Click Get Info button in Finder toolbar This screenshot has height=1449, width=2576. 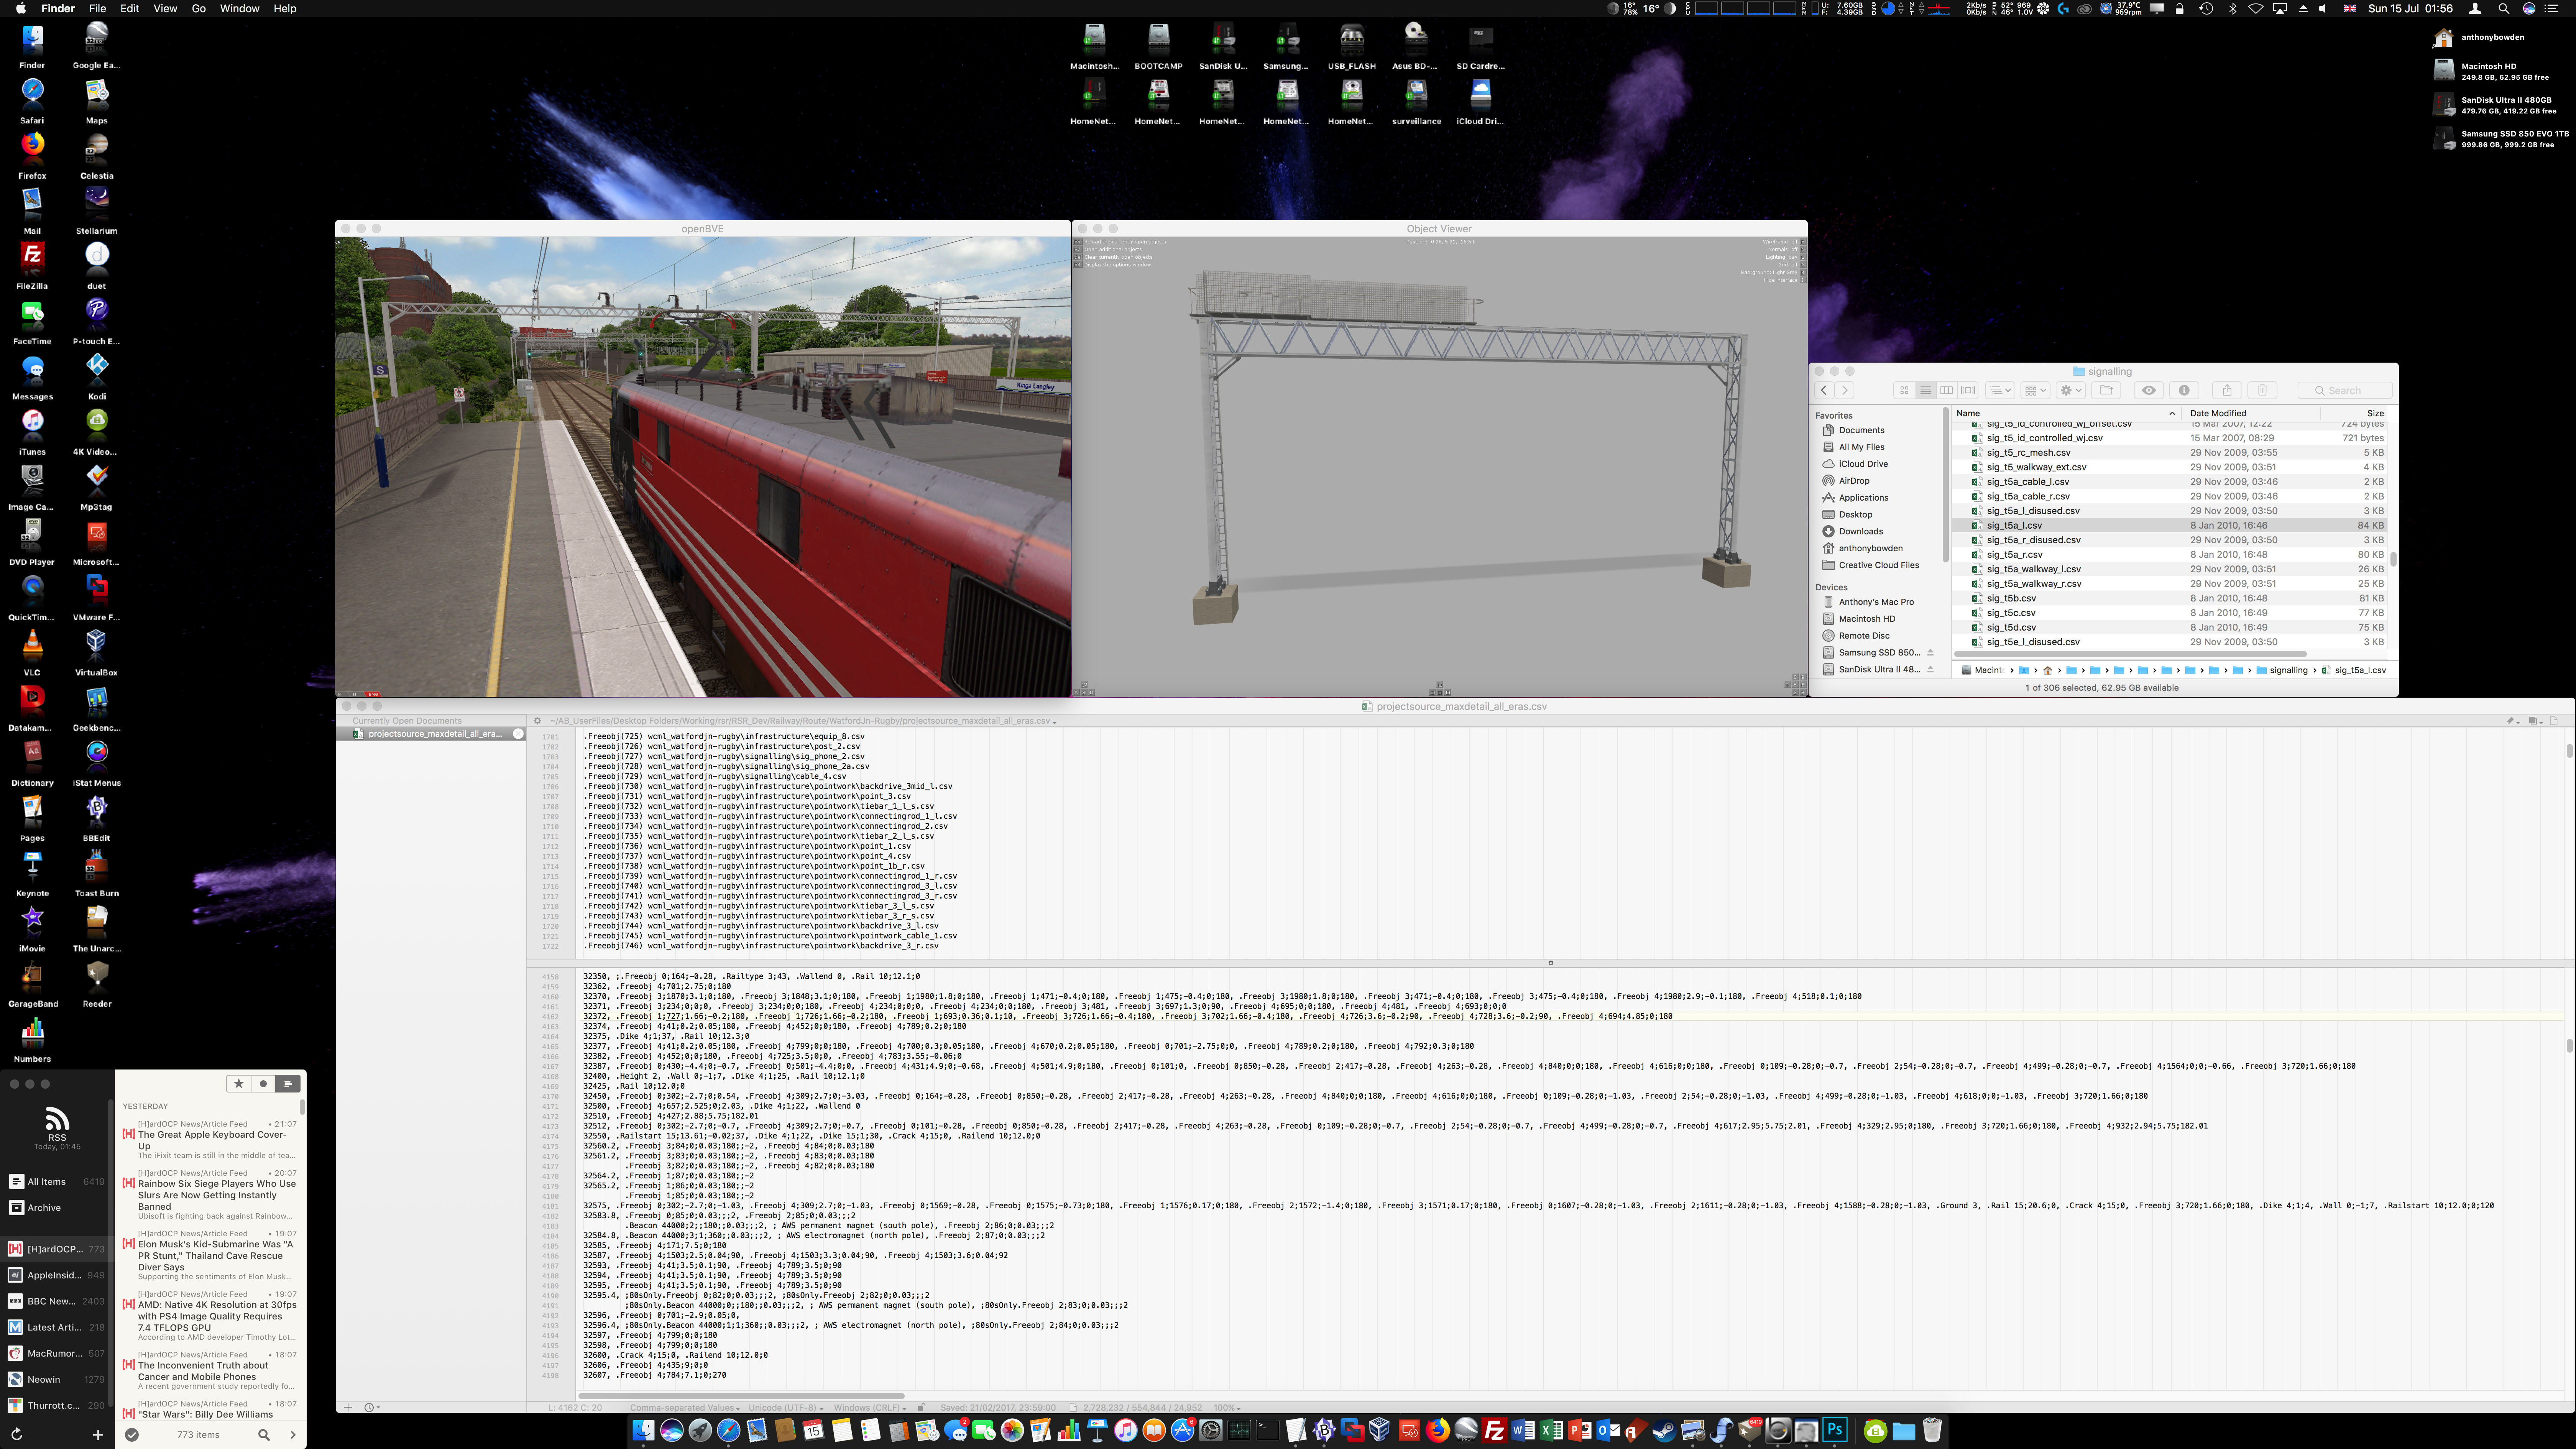[2184, 390]
